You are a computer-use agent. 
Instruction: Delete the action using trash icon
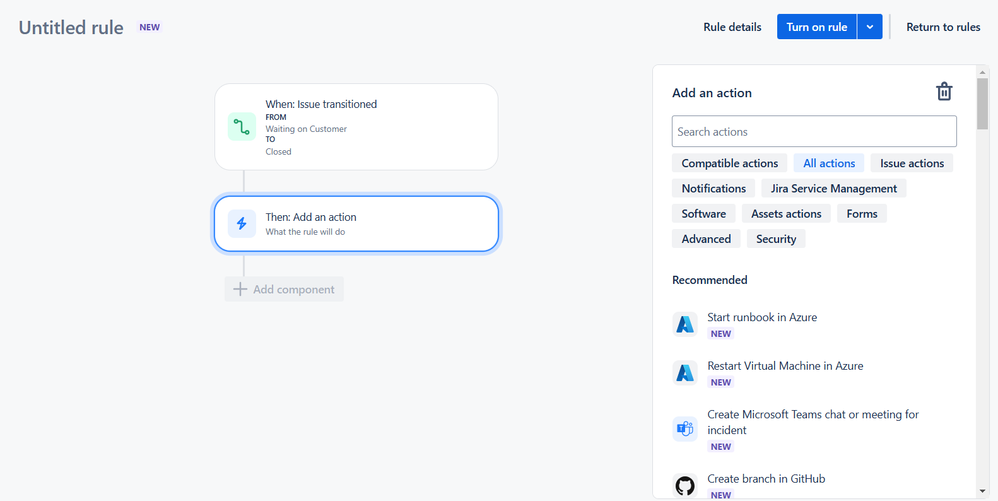point(944,92)
